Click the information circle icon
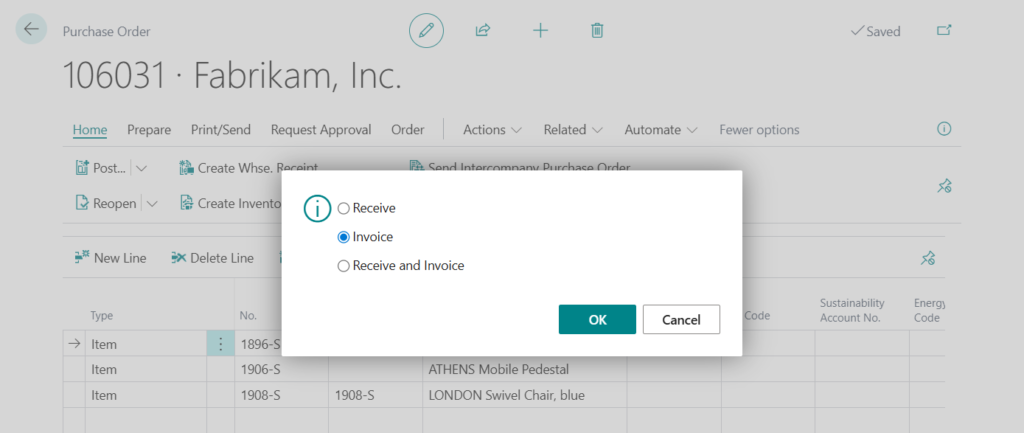 coord(943,129)
